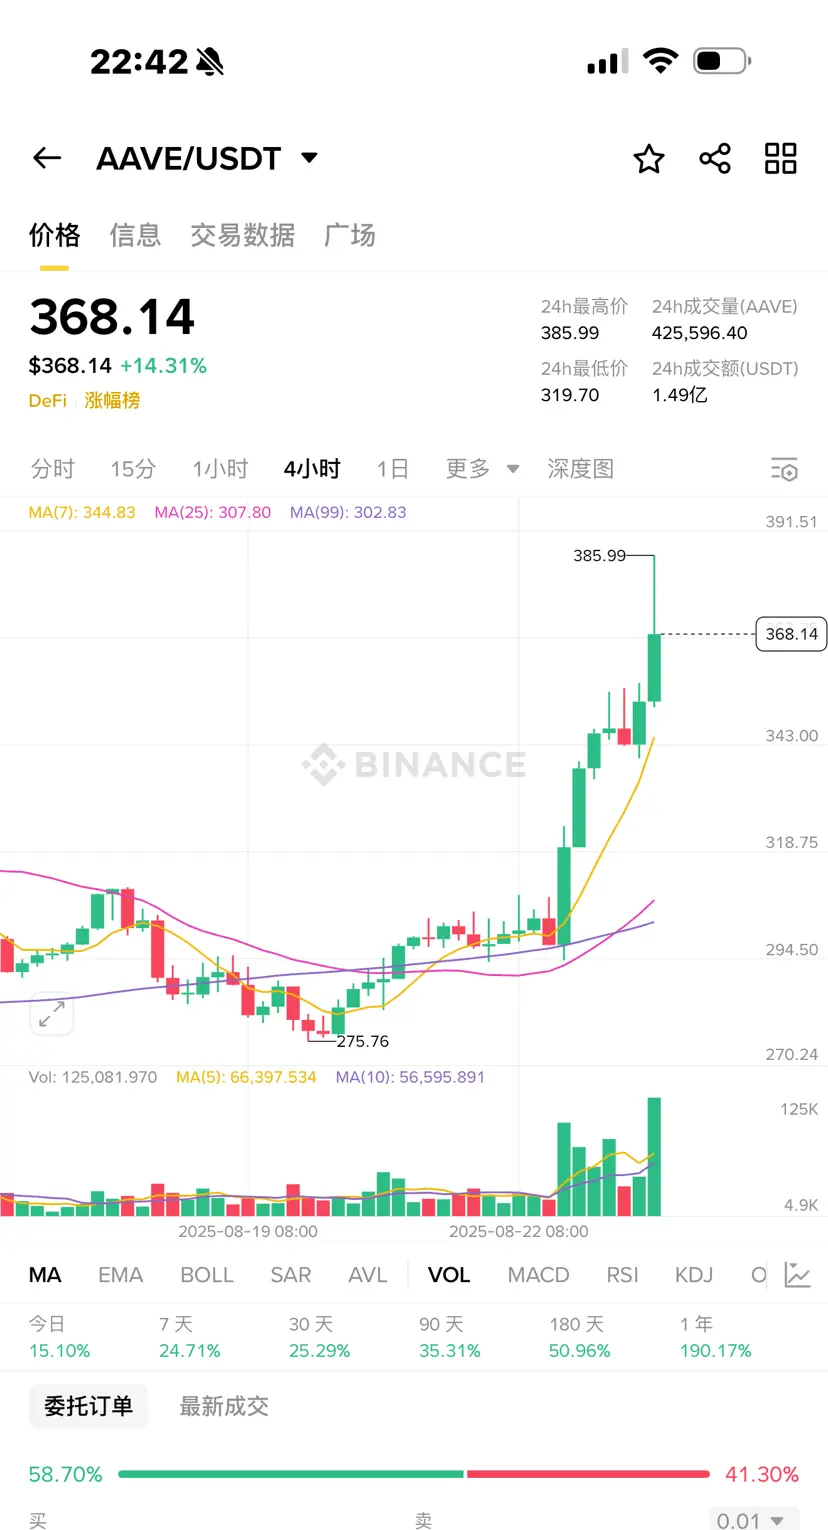Tap the 368.14 current price label on chart
This screenshot has height=1530, width=828.
pyautogui.click(x=791, y=634)
